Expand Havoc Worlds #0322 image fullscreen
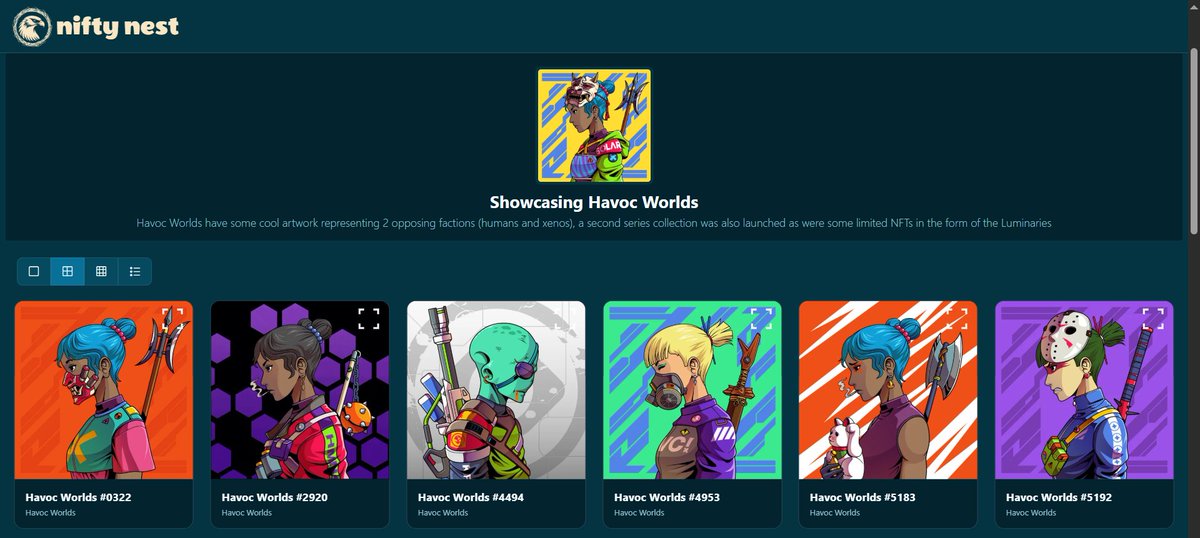 pyautogui.click(x=173, y=319)
